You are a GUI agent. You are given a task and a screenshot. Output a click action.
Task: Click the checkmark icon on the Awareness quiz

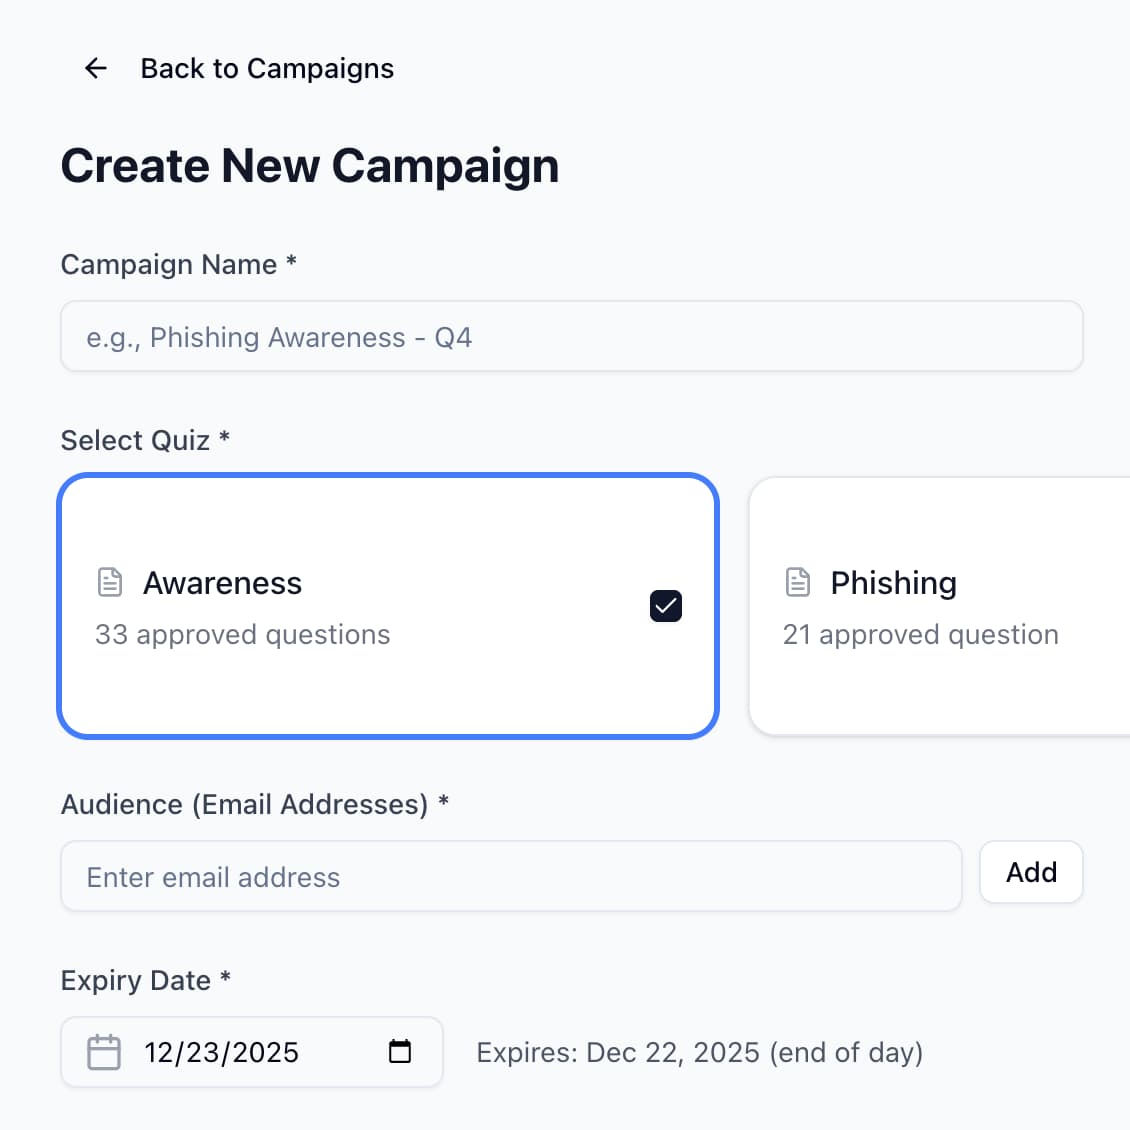pos(665,606)
